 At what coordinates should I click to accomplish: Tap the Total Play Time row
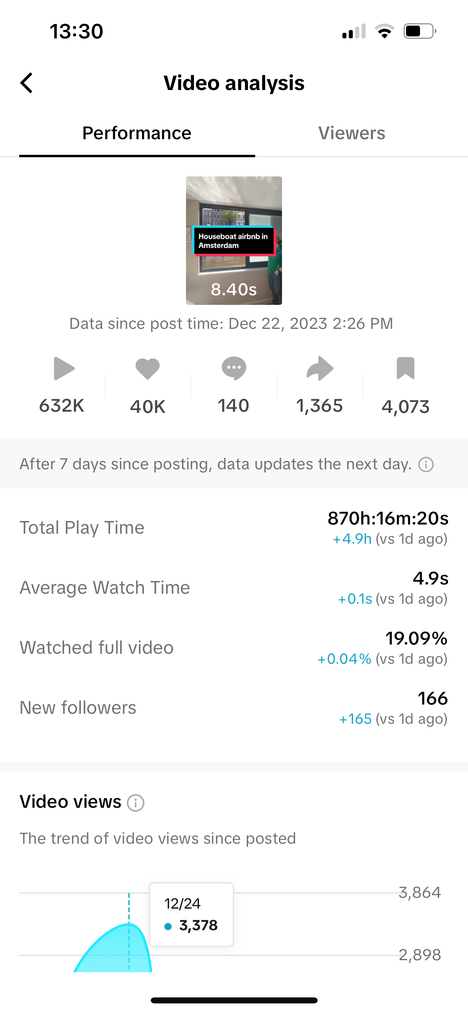[x=233, y=528]
